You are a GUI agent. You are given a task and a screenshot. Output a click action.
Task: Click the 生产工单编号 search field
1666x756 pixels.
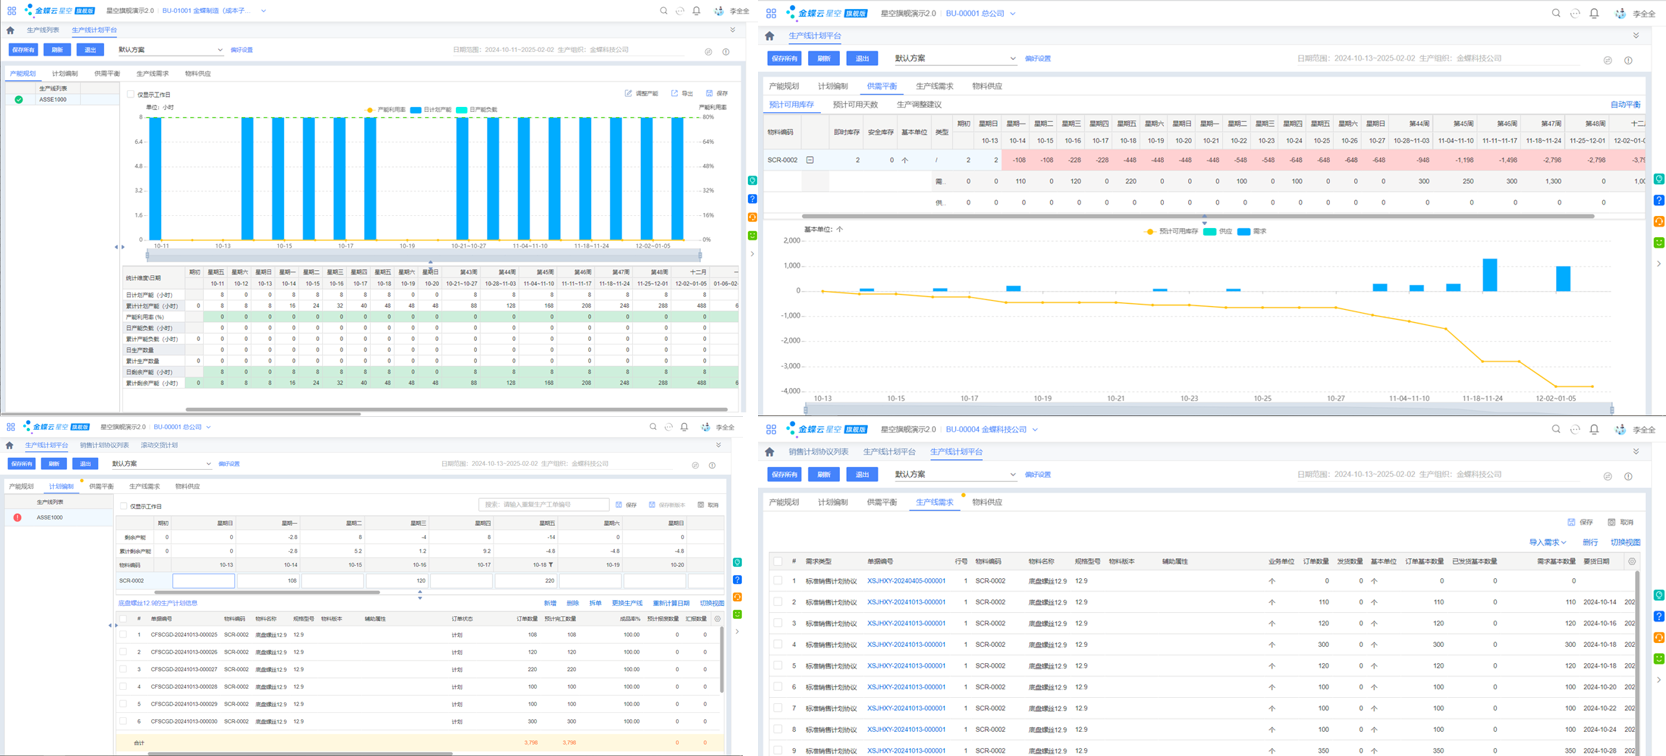coord(543,505)
